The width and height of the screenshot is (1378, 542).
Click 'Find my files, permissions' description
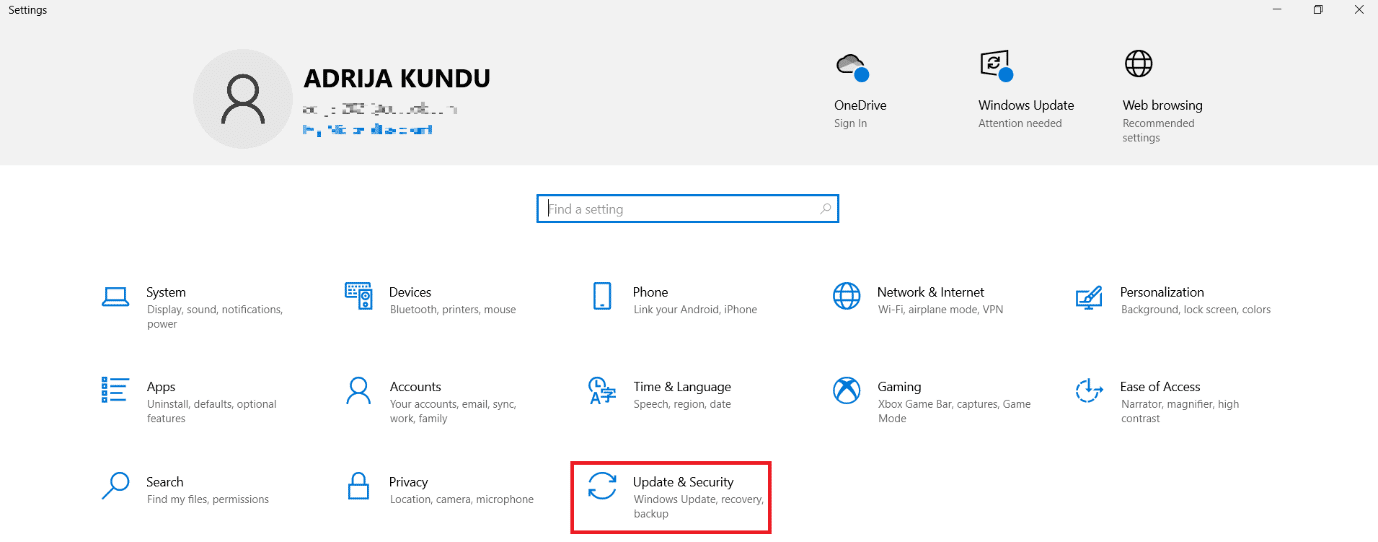[207, 499]
